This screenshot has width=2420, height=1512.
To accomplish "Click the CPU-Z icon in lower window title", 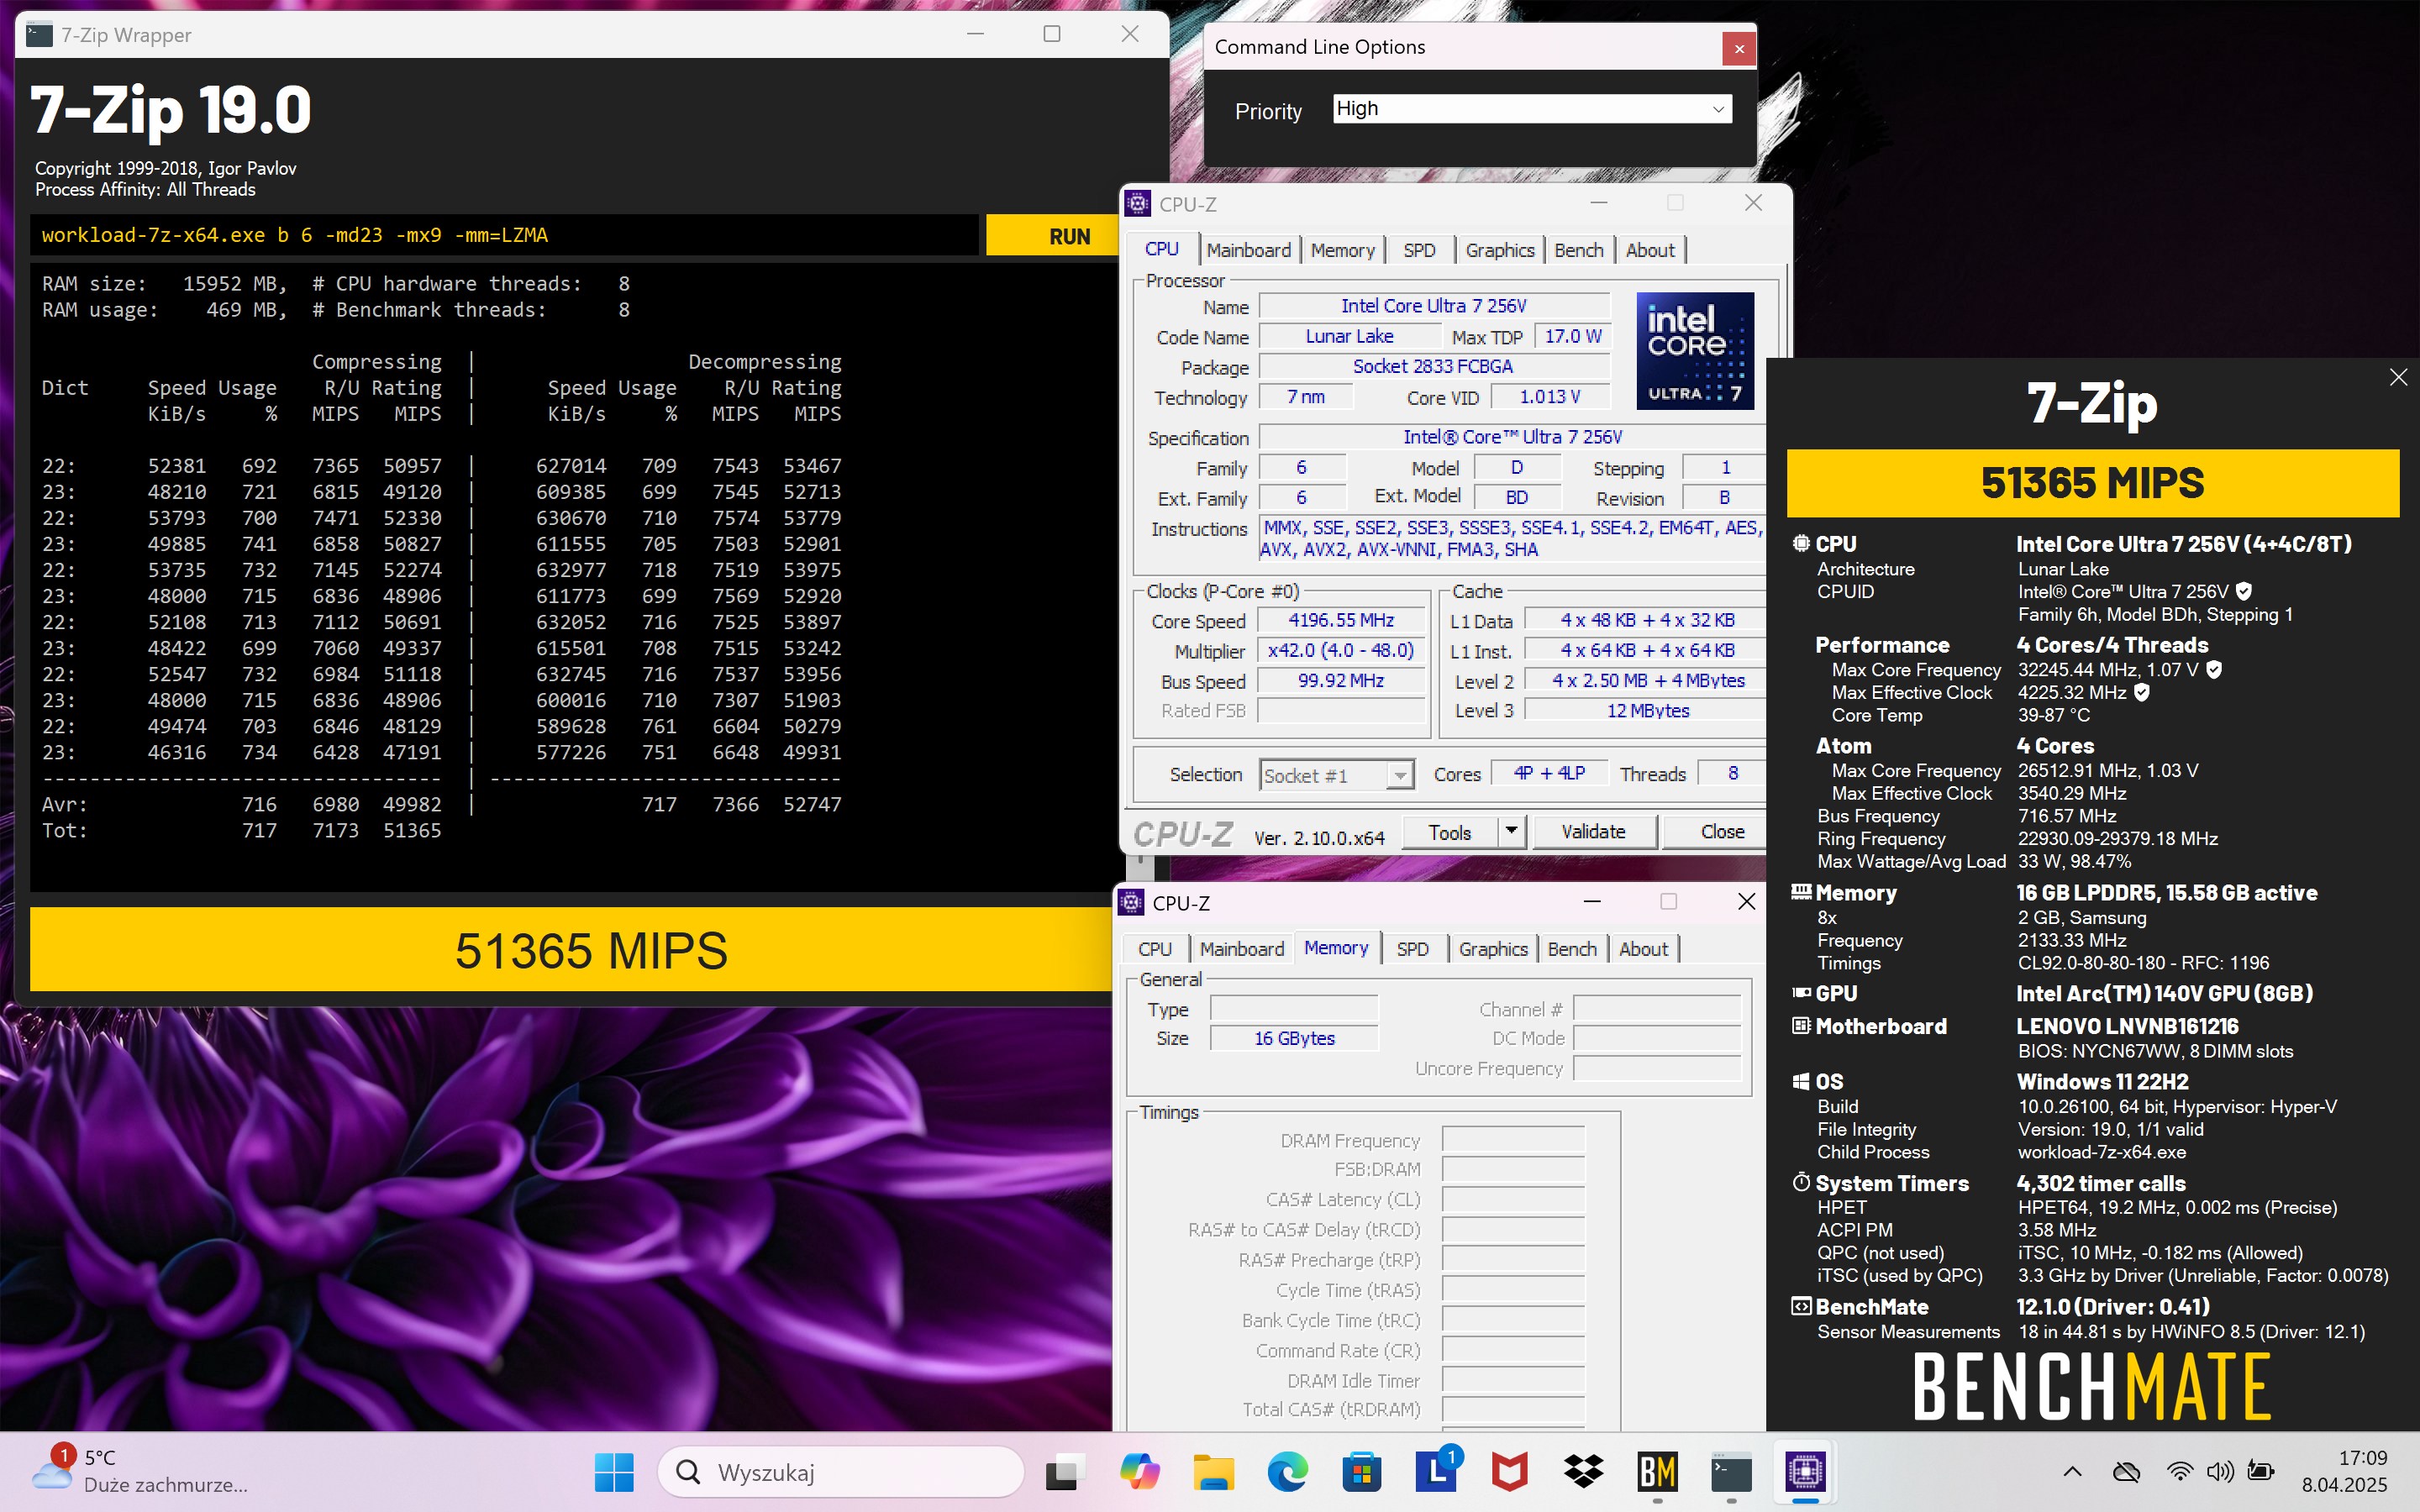I will click(x=1131, y=902).
